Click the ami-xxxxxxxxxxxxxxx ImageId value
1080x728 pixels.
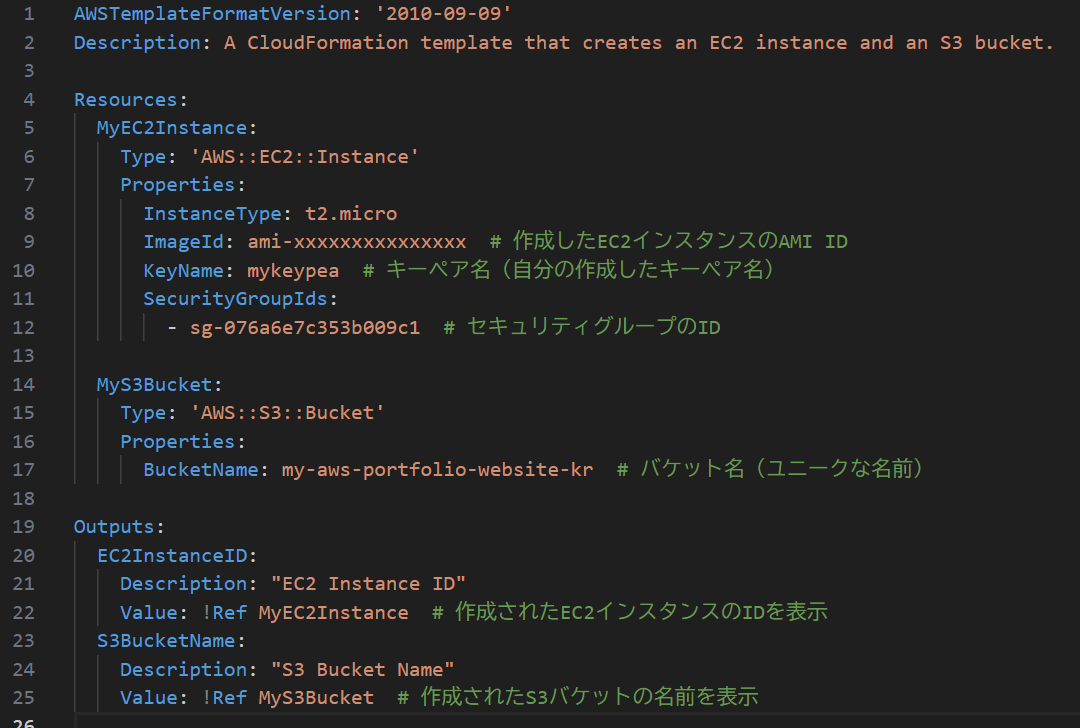(357, 242)
